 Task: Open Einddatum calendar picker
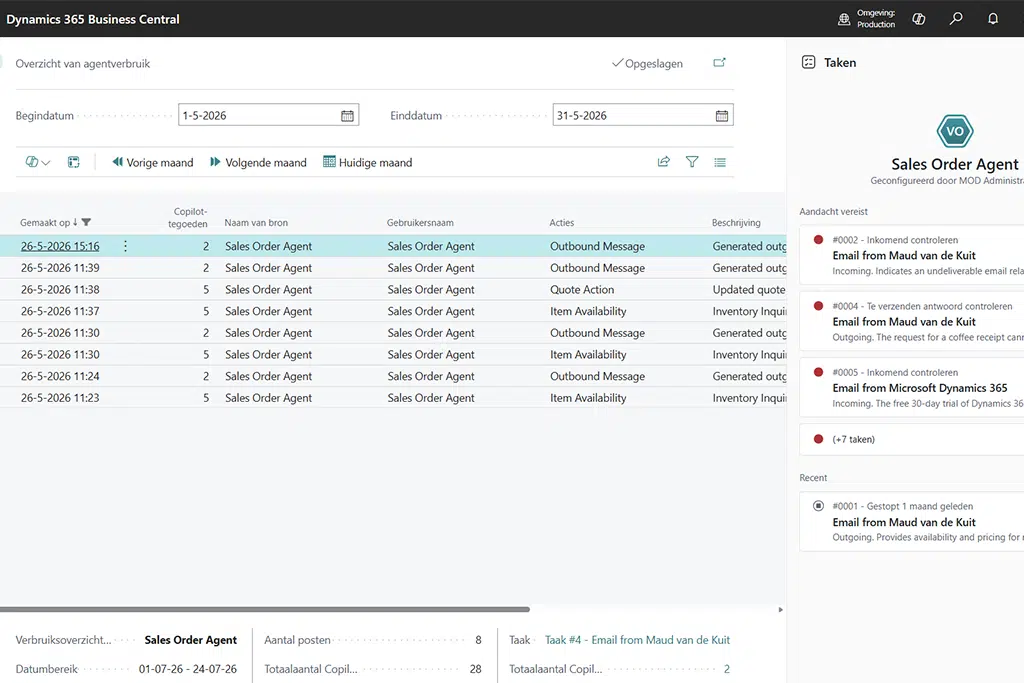point(722,116)
